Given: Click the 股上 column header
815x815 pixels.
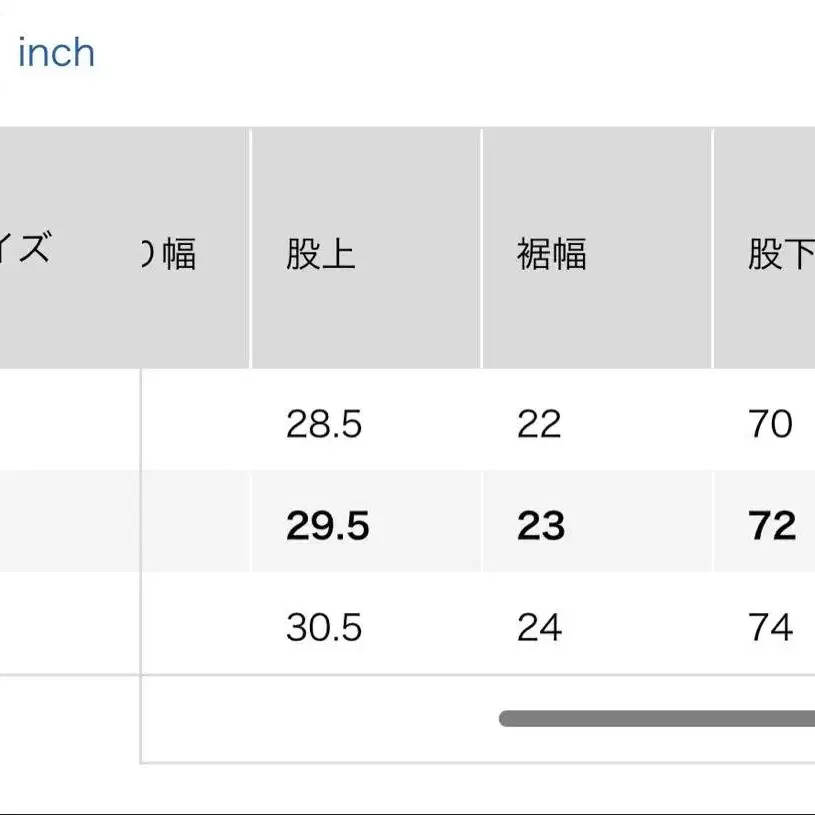Looking at the screenshot, I should 320,254.
